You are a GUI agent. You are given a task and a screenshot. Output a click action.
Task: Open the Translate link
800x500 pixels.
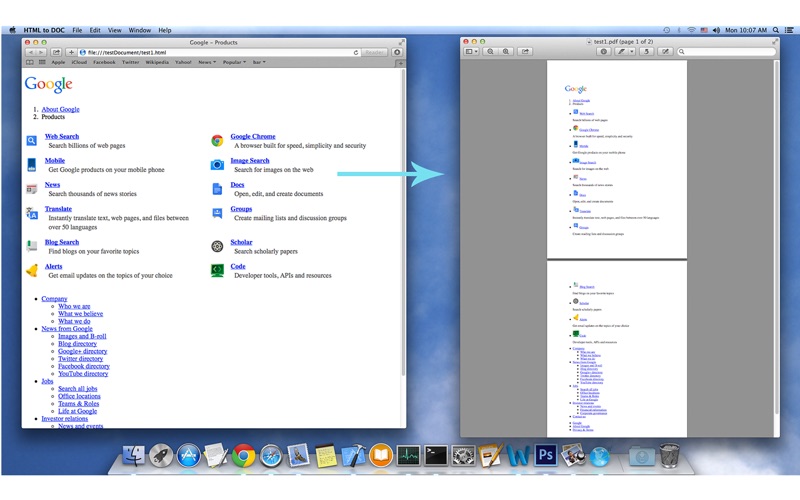pos(58,209)
